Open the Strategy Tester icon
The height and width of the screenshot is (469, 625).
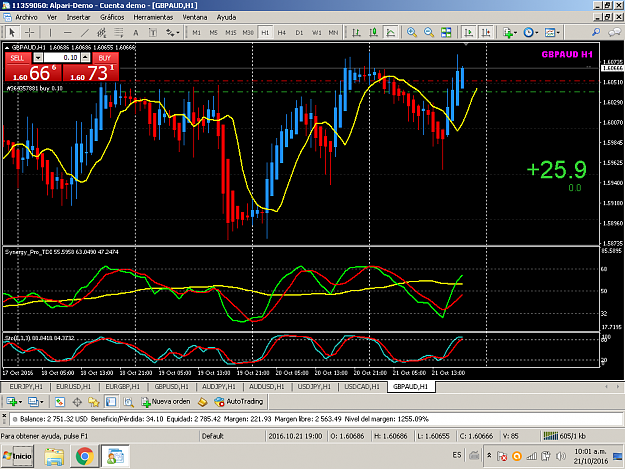click(x=128, y=402)
